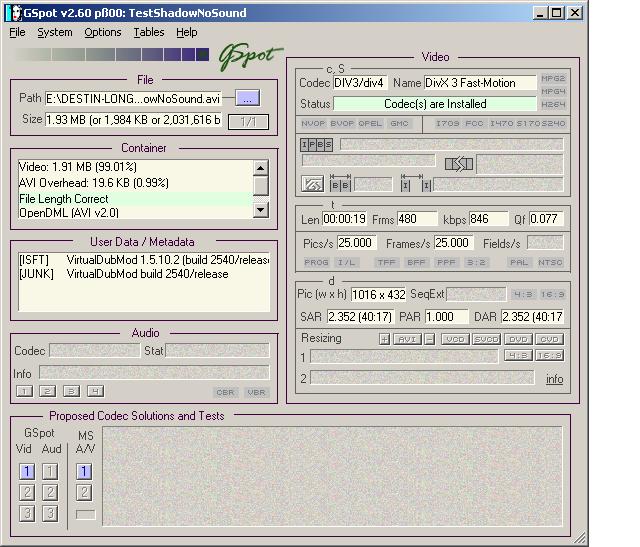Click the browse button next to Path

point(247,98)
